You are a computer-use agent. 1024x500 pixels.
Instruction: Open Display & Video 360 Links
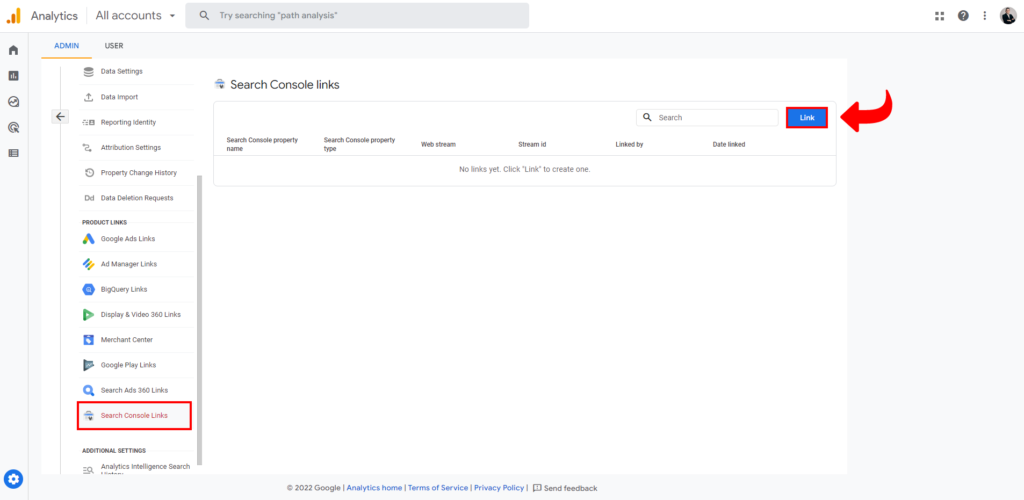[140, 315]
